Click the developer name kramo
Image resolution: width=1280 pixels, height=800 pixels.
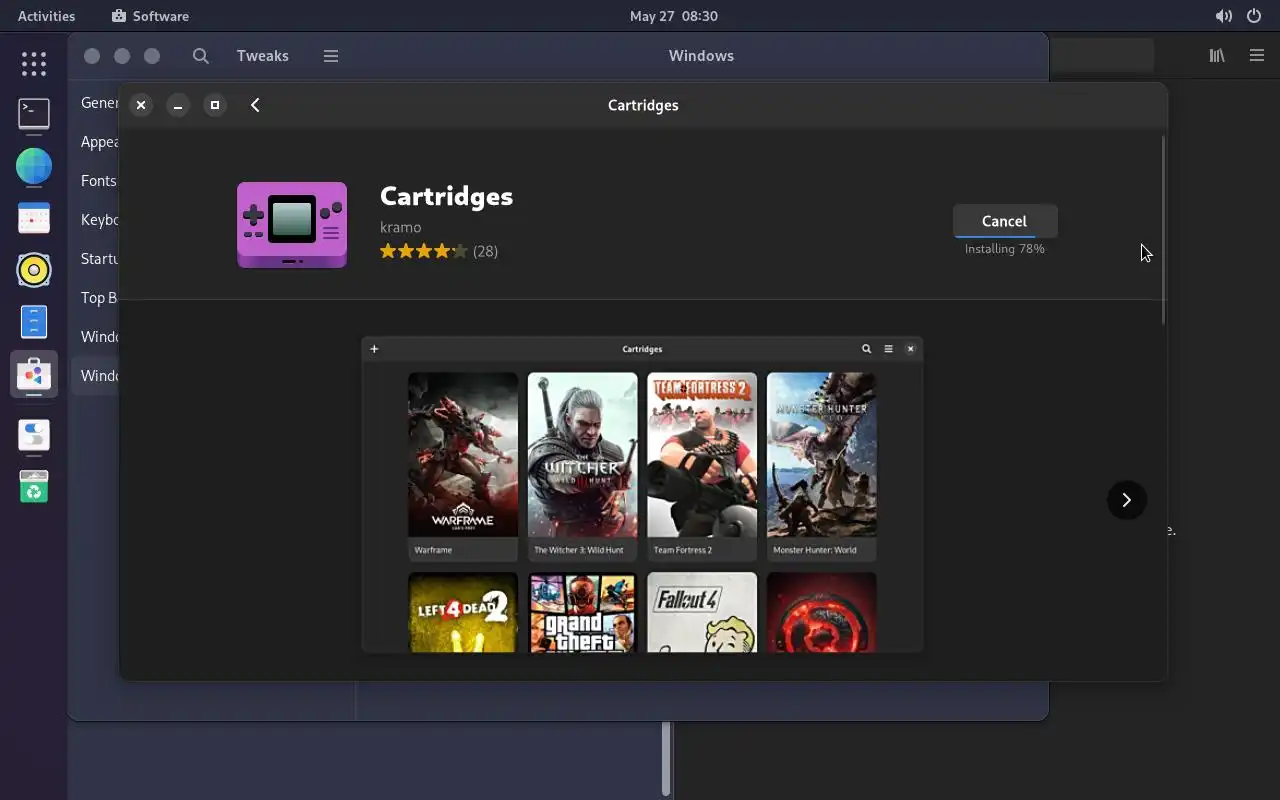[400, 227]
